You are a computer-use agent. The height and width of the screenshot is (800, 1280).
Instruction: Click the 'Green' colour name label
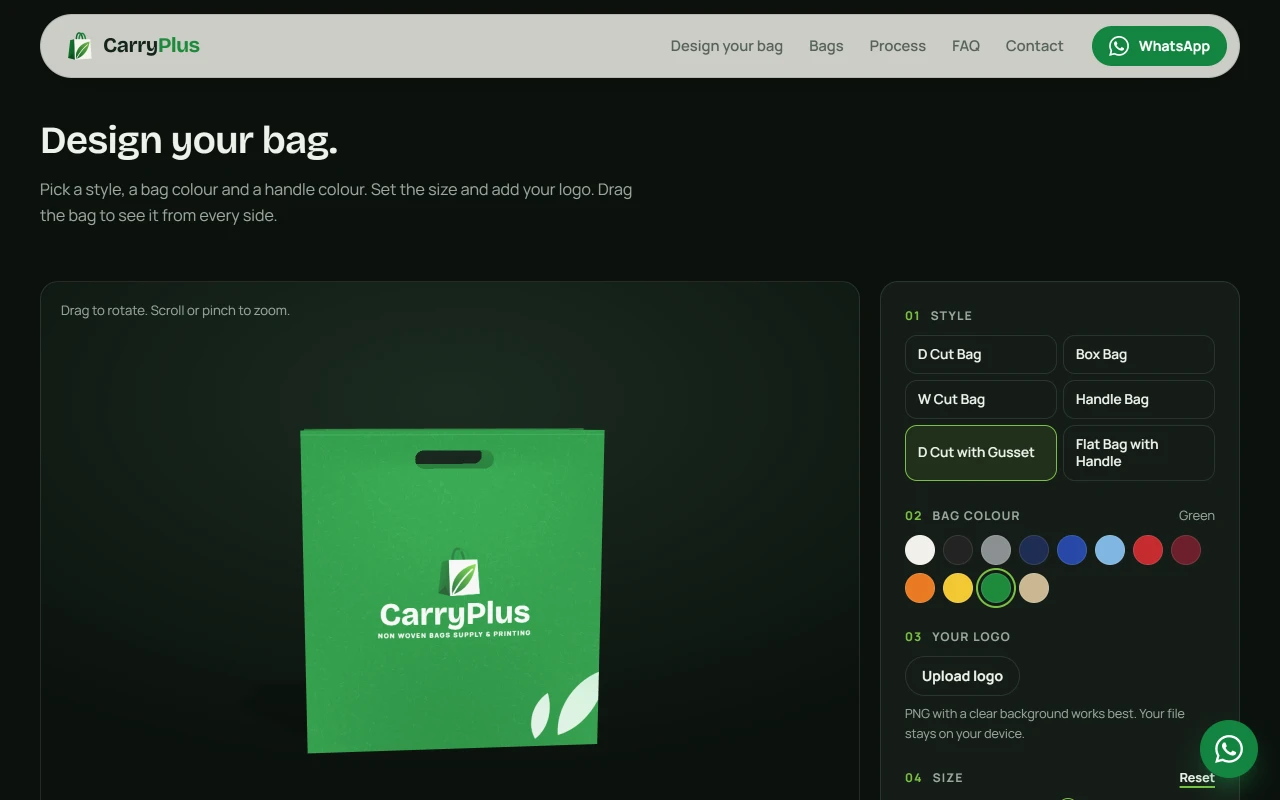coord(1197,516)
